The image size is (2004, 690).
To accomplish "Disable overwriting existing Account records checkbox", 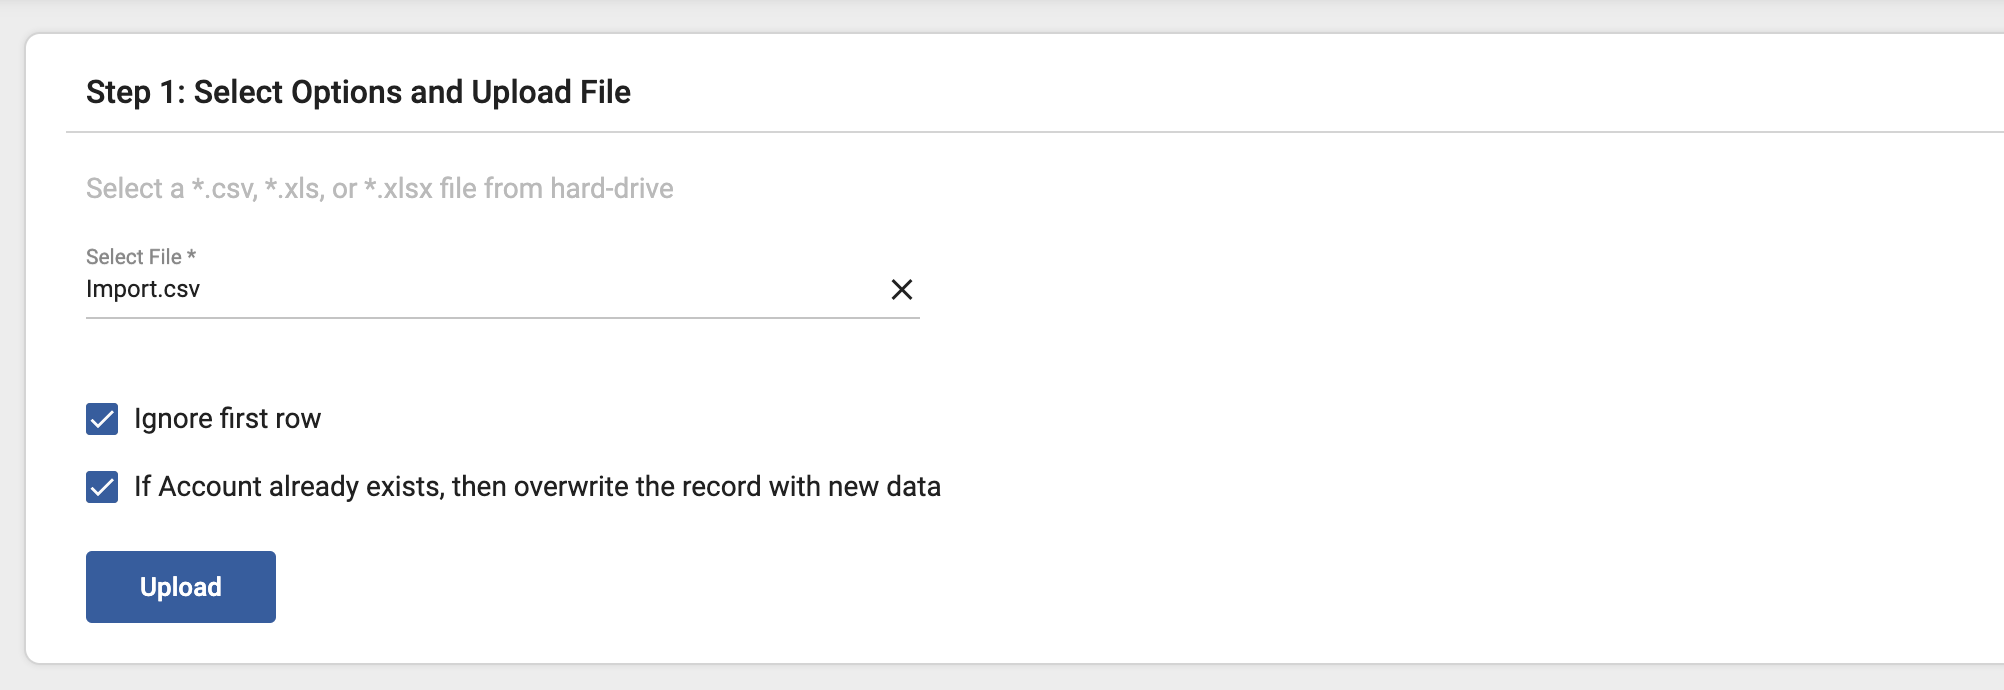I will tap(102, 487).
